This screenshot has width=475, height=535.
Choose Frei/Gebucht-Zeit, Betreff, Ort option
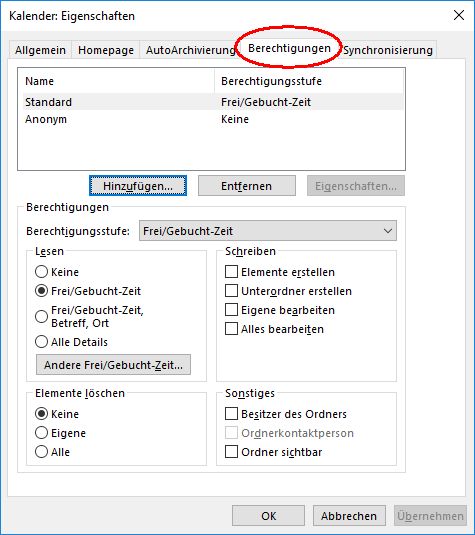tap(41, 316)
